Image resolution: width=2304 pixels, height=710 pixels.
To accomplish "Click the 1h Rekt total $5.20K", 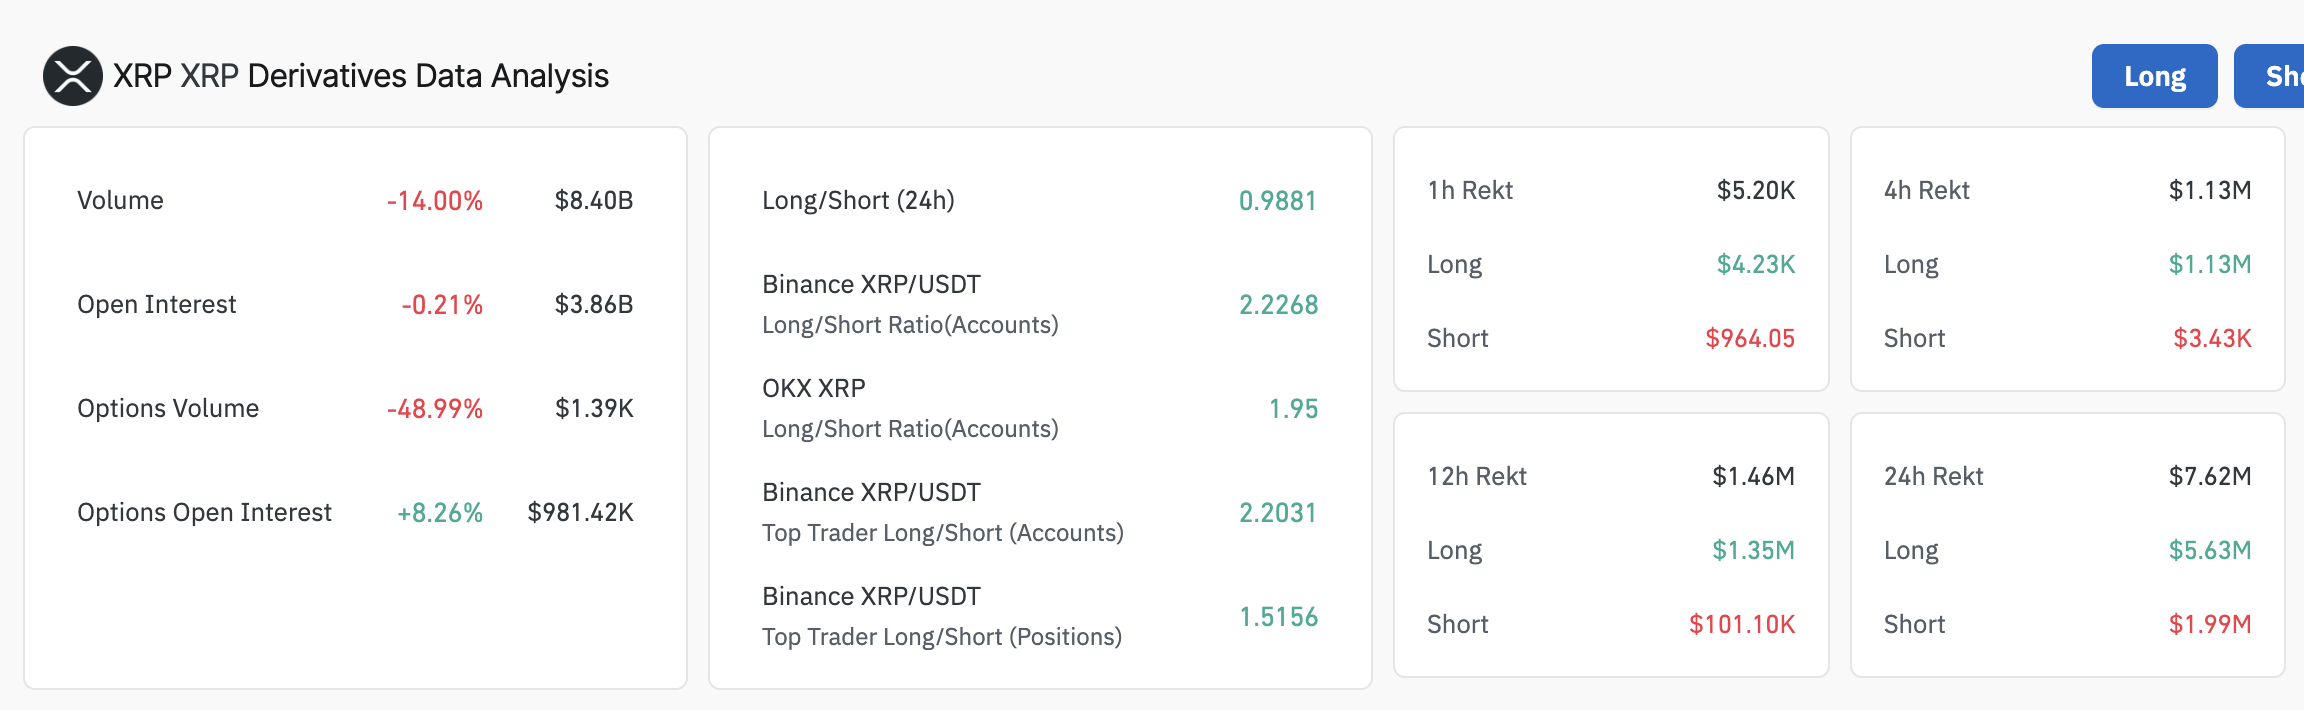I will (1755, 190).
